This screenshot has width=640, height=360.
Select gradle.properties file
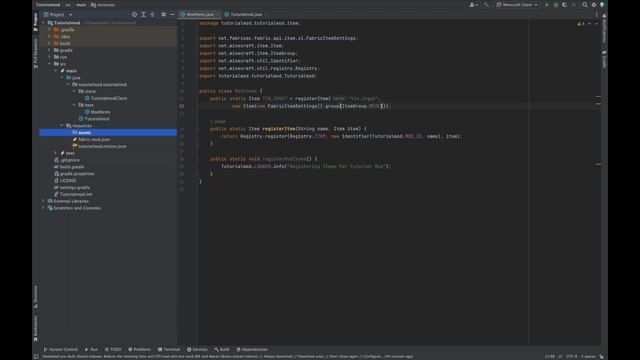coord(74,174)
